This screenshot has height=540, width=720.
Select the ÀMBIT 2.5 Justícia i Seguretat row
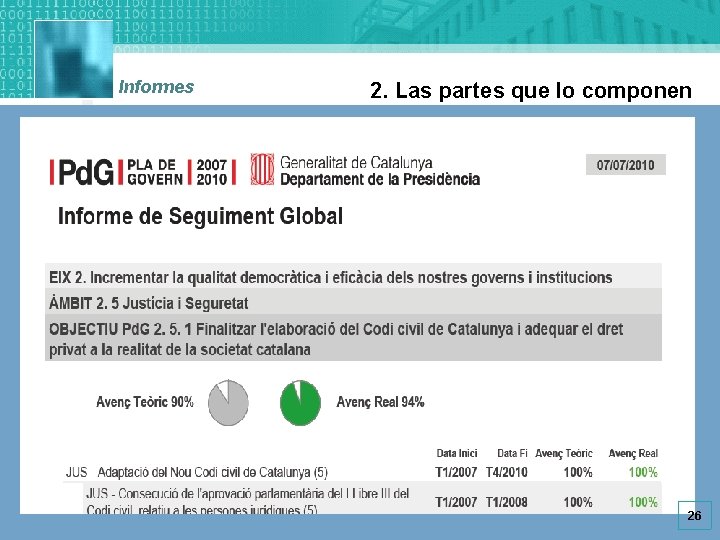coord(353,302)
